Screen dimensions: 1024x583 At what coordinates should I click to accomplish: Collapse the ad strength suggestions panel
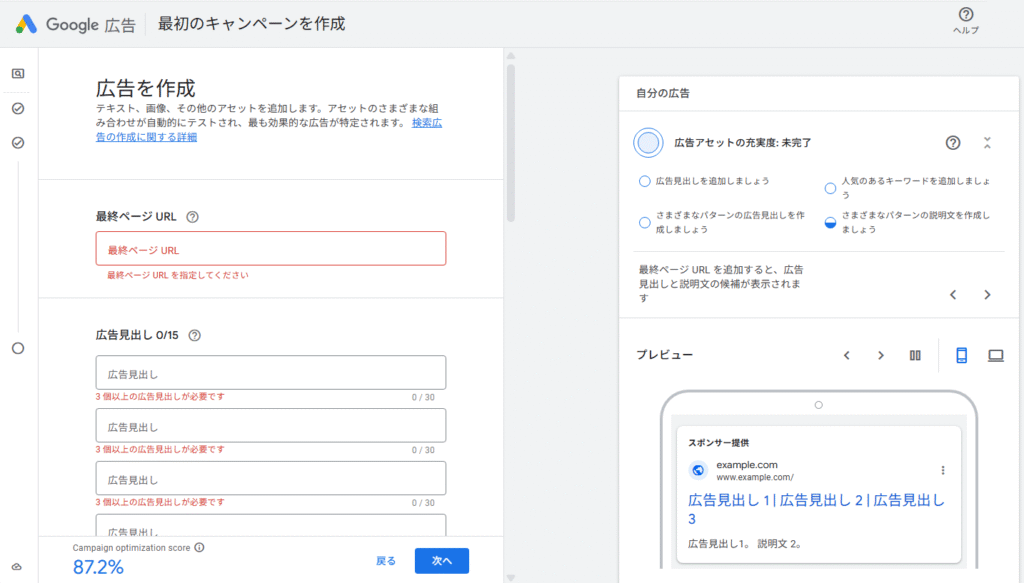(x=985, y=143)
